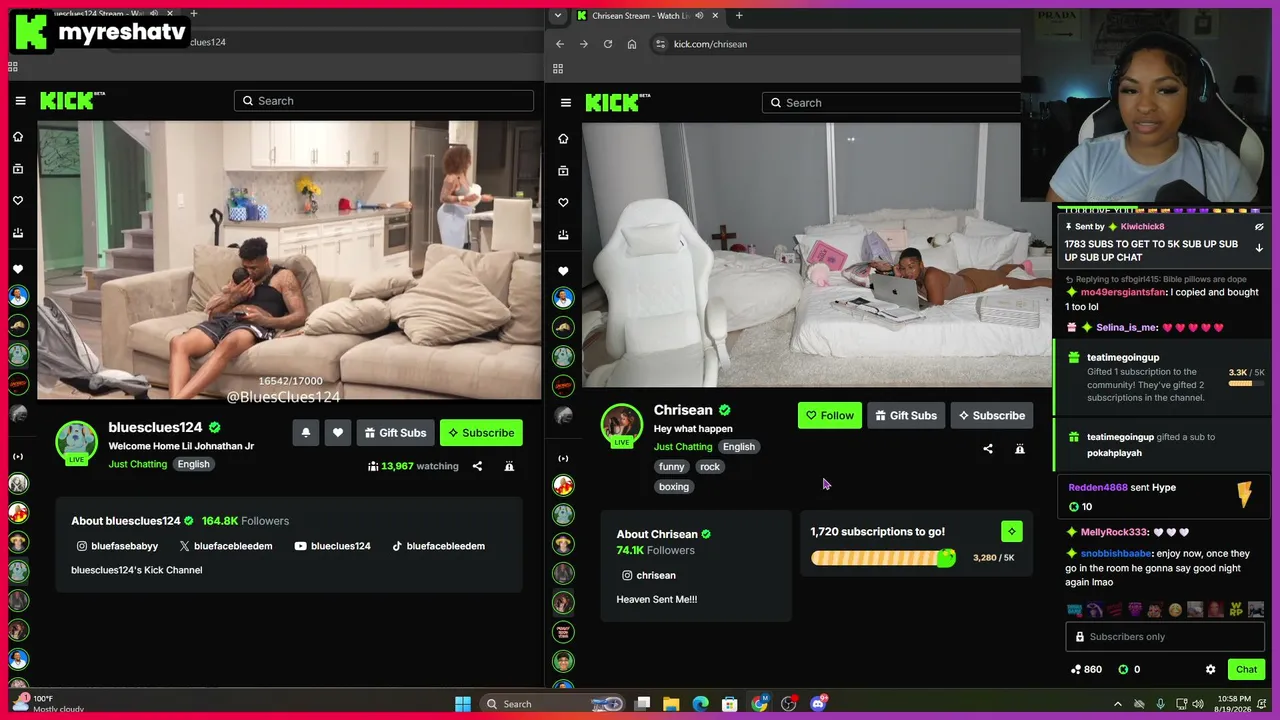The width and height of the screenshot is (1280, 720).
Task: Select Just Chatting category under bluesclues124
Action: point(138,464)
